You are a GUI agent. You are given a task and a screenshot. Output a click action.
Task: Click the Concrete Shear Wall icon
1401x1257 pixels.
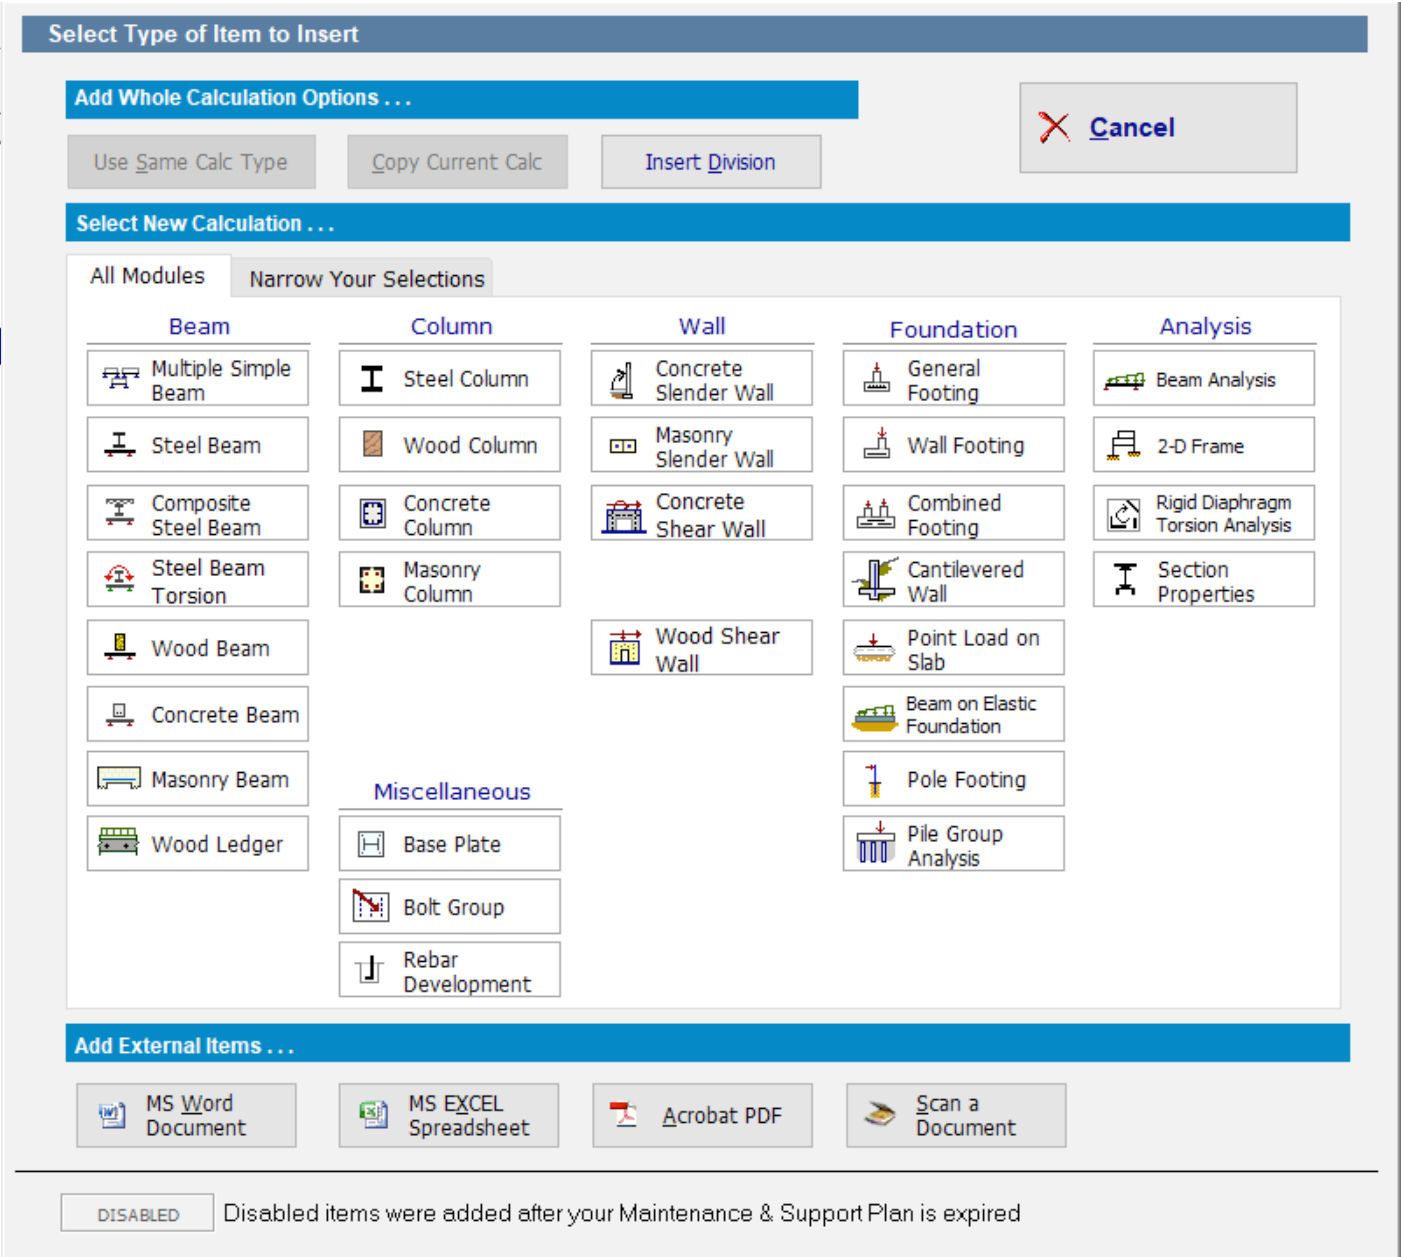(x=624, y=516)
